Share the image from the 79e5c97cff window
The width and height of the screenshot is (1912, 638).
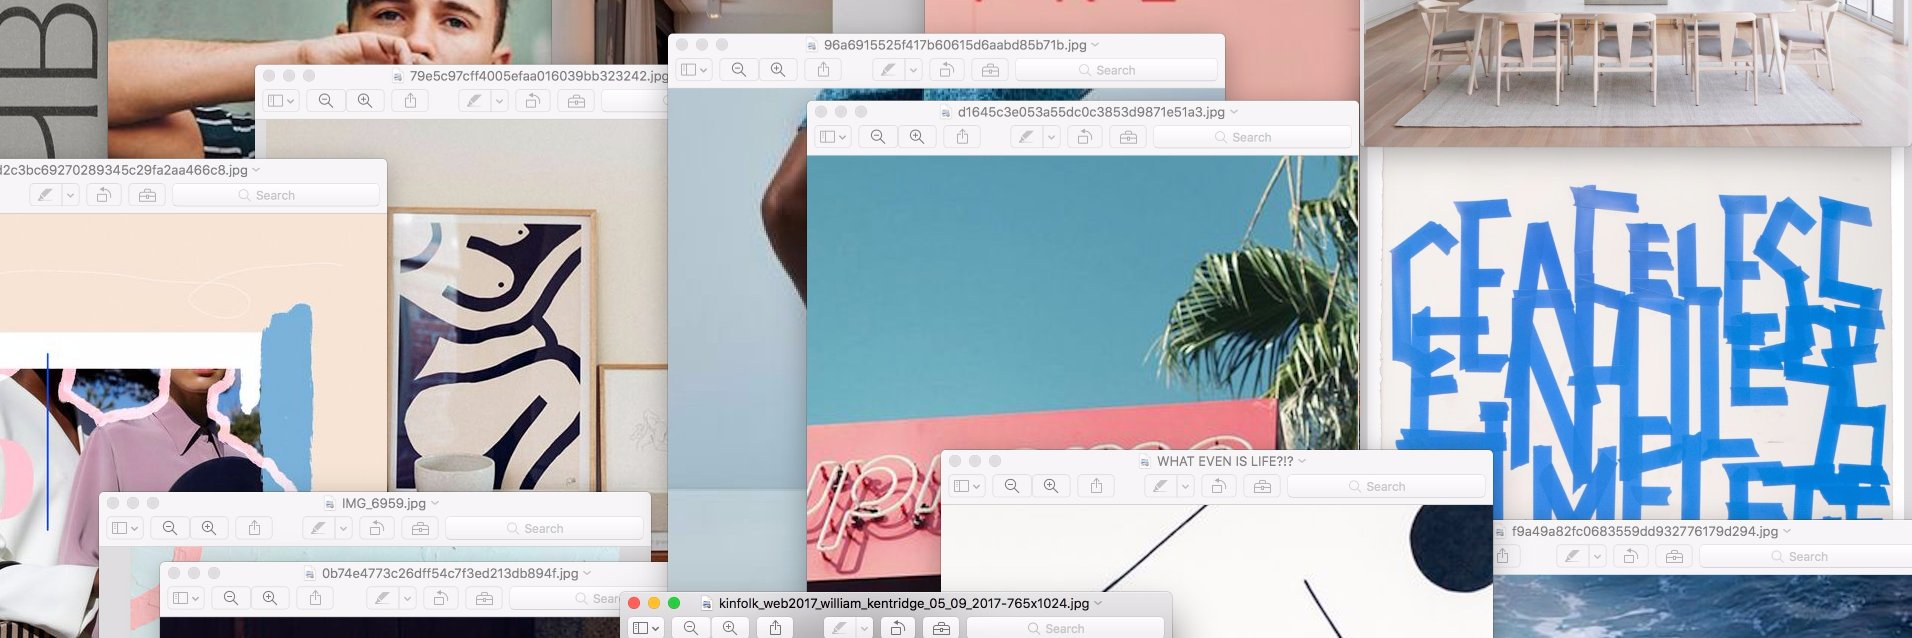point(410,101)
